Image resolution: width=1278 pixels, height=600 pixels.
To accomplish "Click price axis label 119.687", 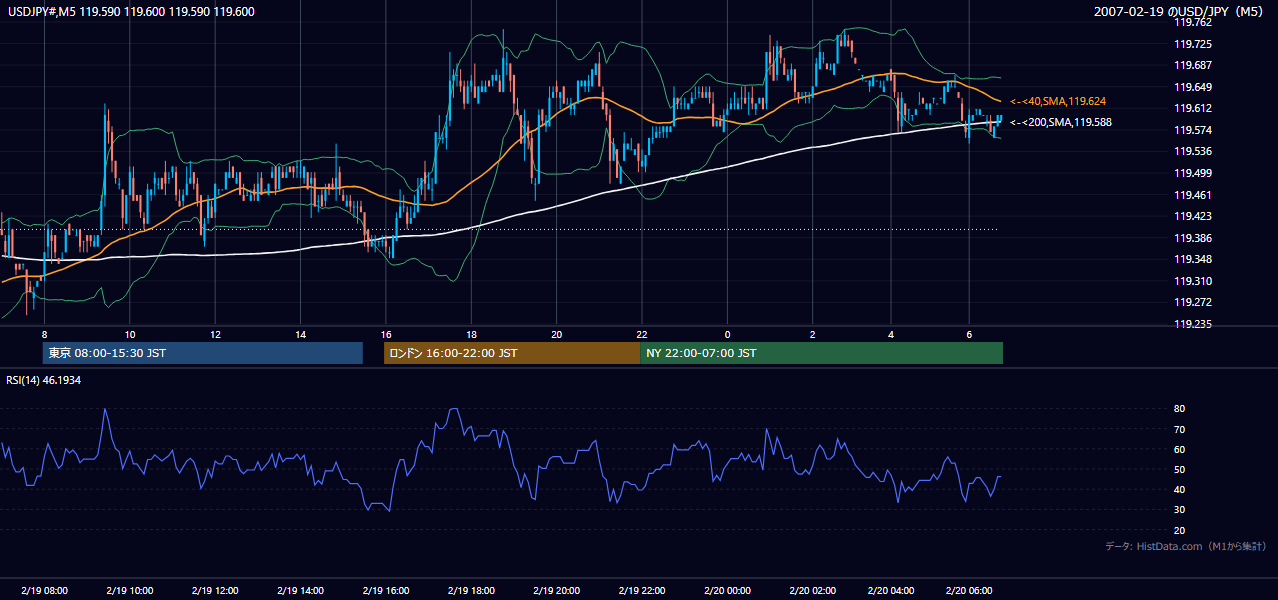I will [x=1193, y=65].
